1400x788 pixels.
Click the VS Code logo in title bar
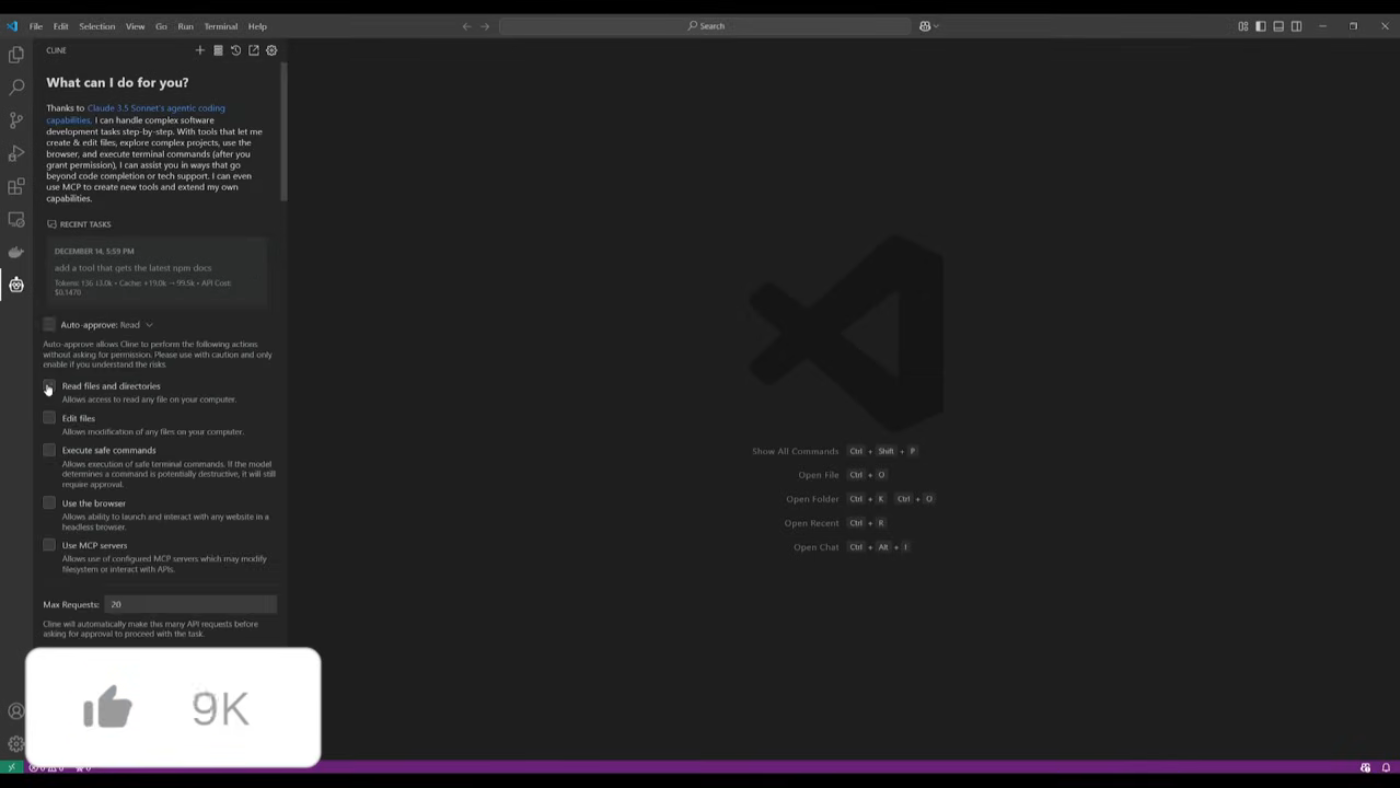click(x=12, y=26)
